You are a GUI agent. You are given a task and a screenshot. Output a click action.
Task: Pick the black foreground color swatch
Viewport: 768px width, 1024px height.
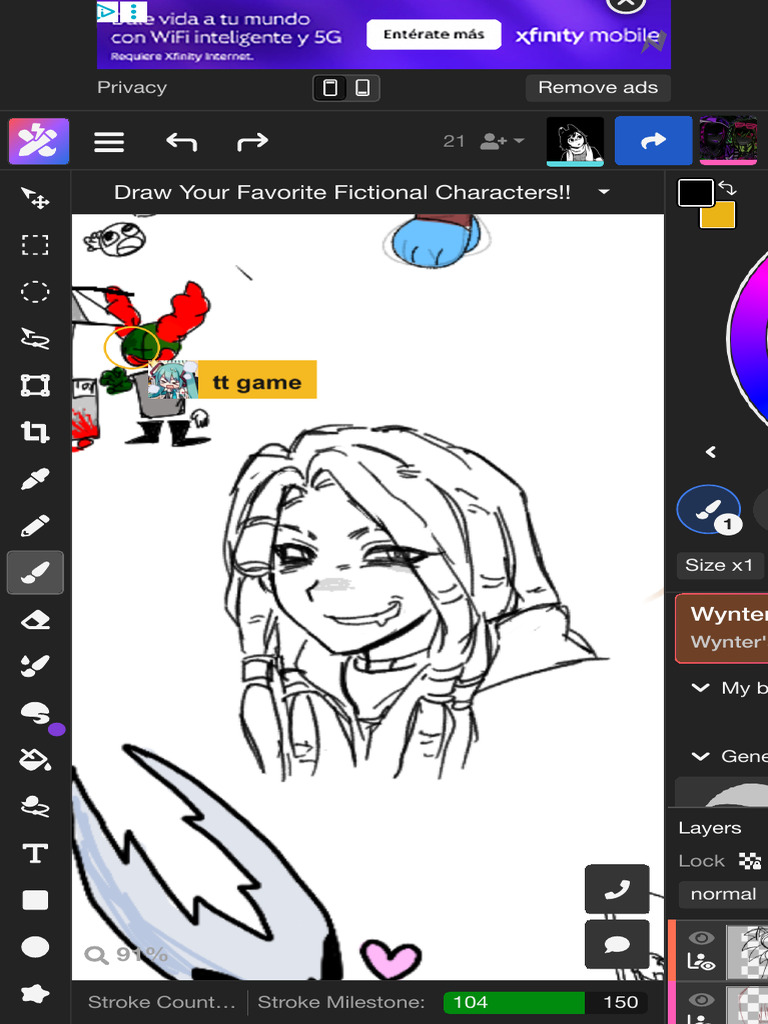coord(696,193)
